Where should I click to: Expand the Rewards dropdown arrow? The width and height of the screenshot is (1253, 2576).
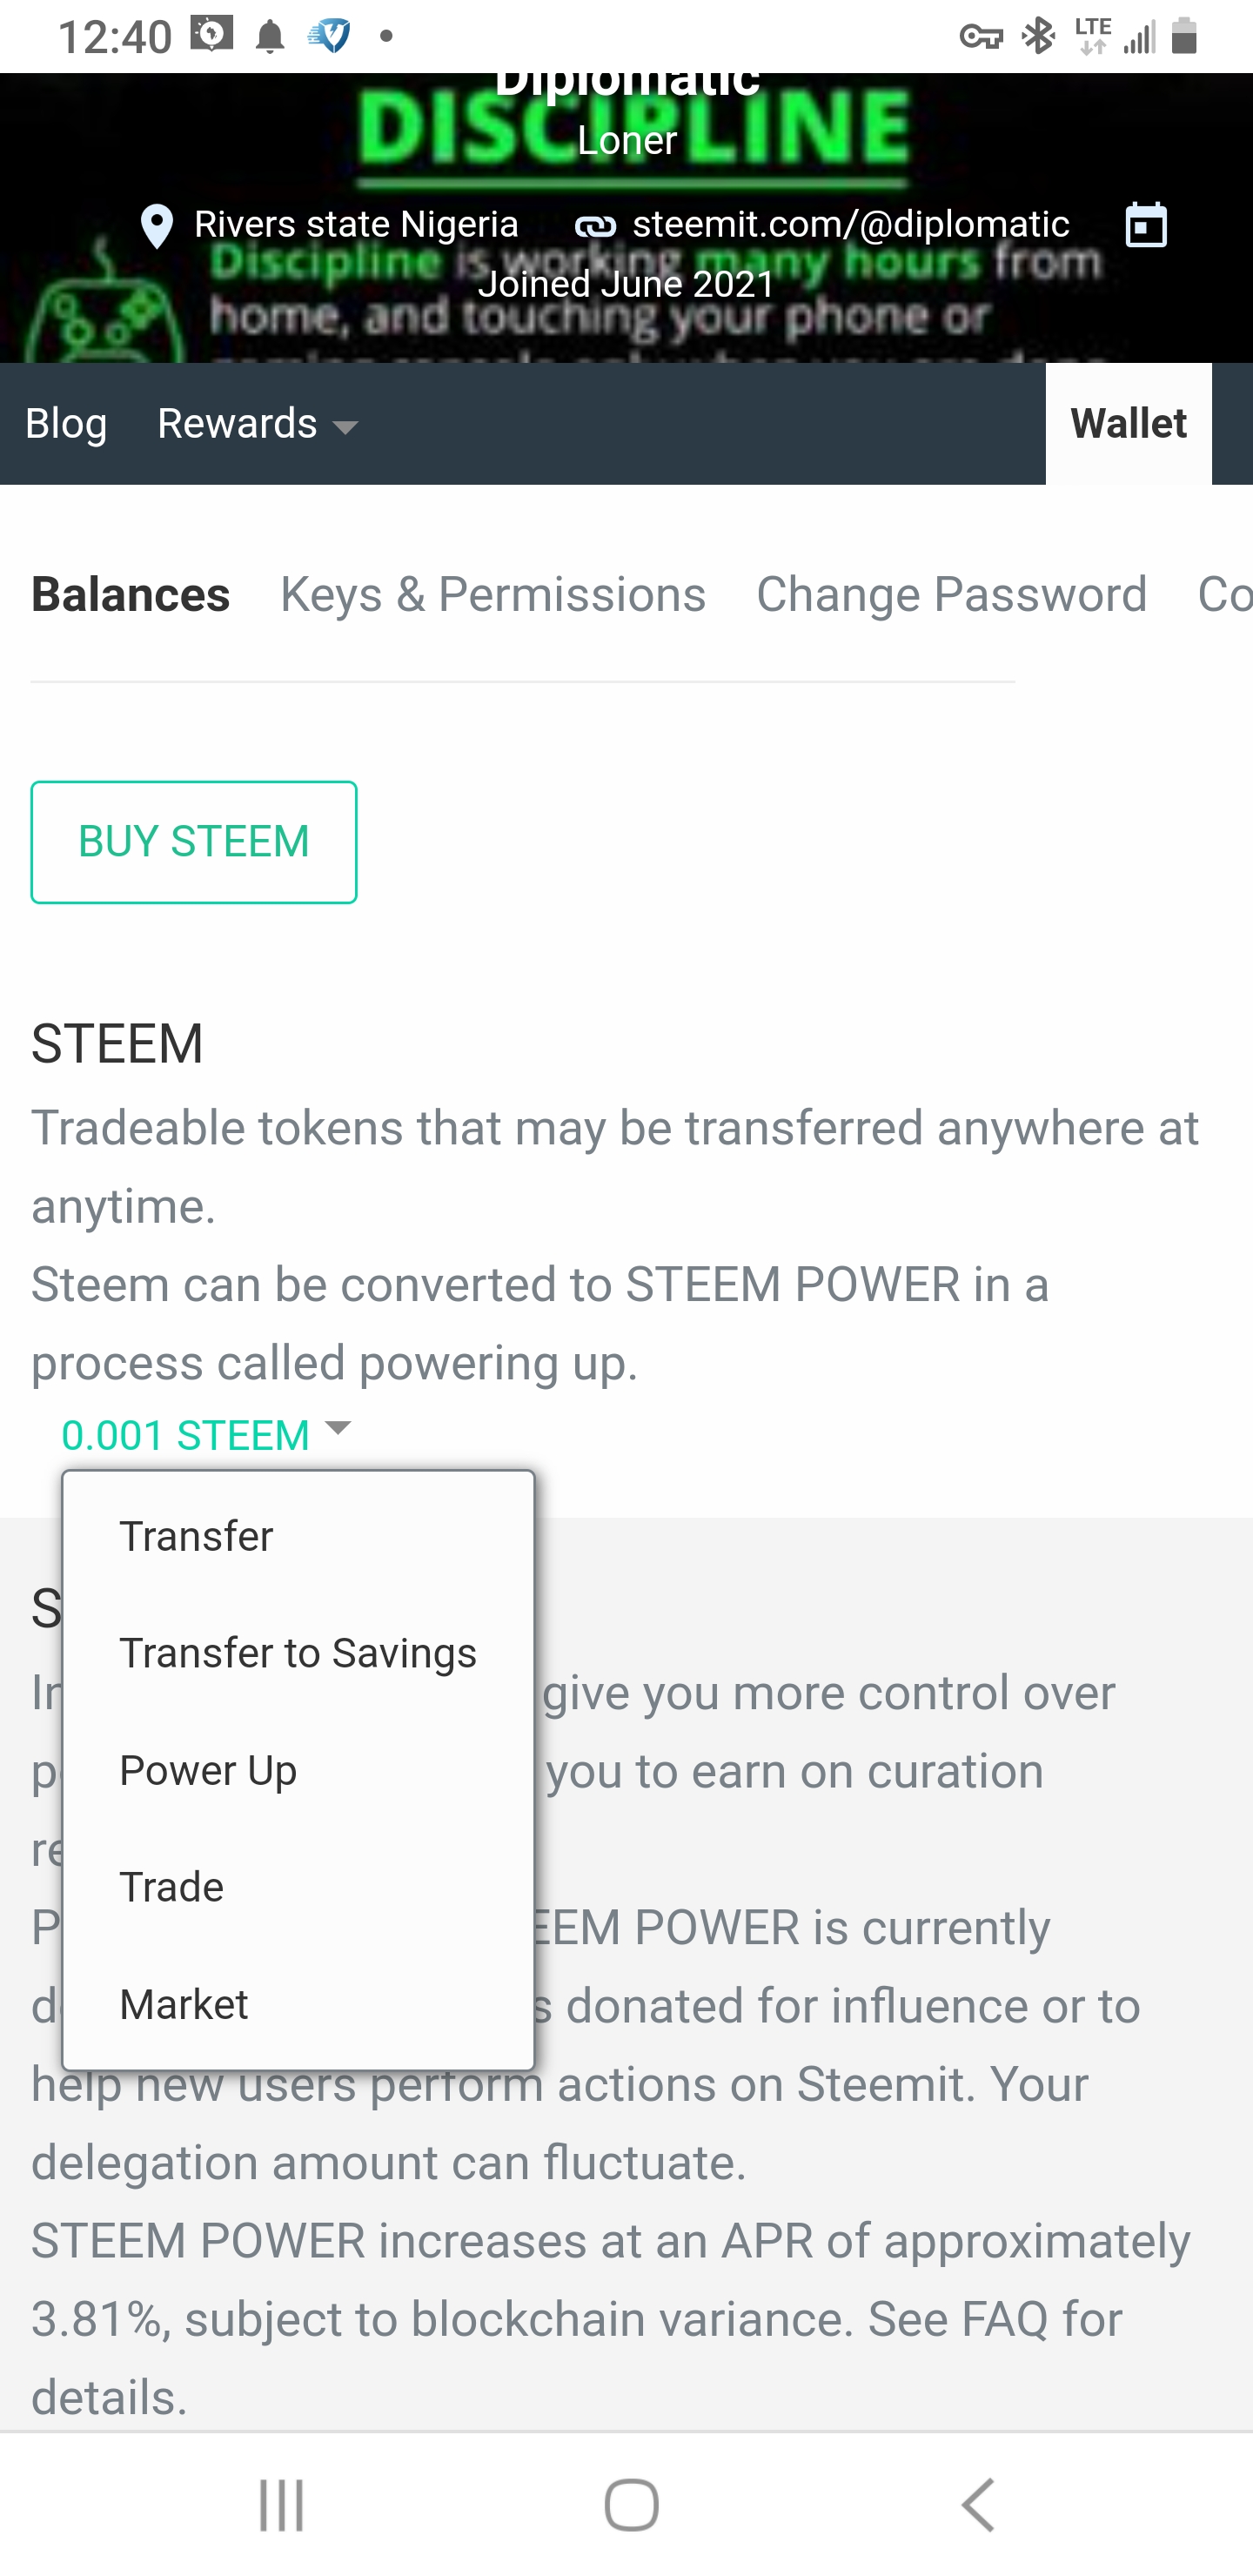click(345, 427)
